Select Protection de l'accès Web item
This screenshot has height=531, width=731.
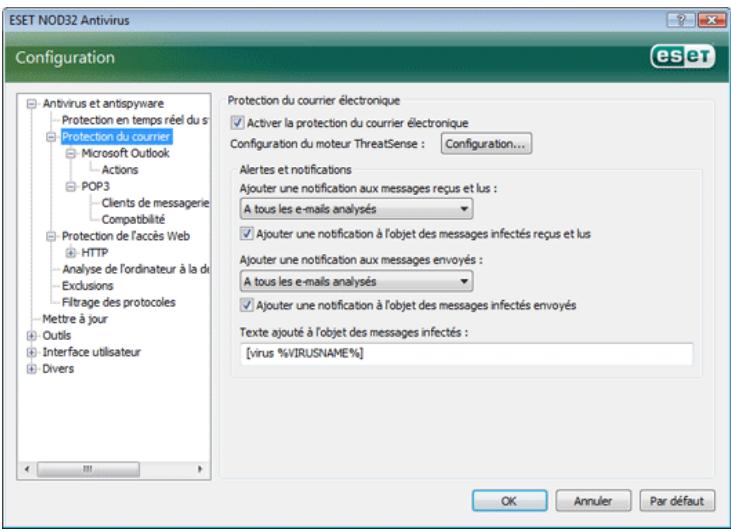[126, 236]
